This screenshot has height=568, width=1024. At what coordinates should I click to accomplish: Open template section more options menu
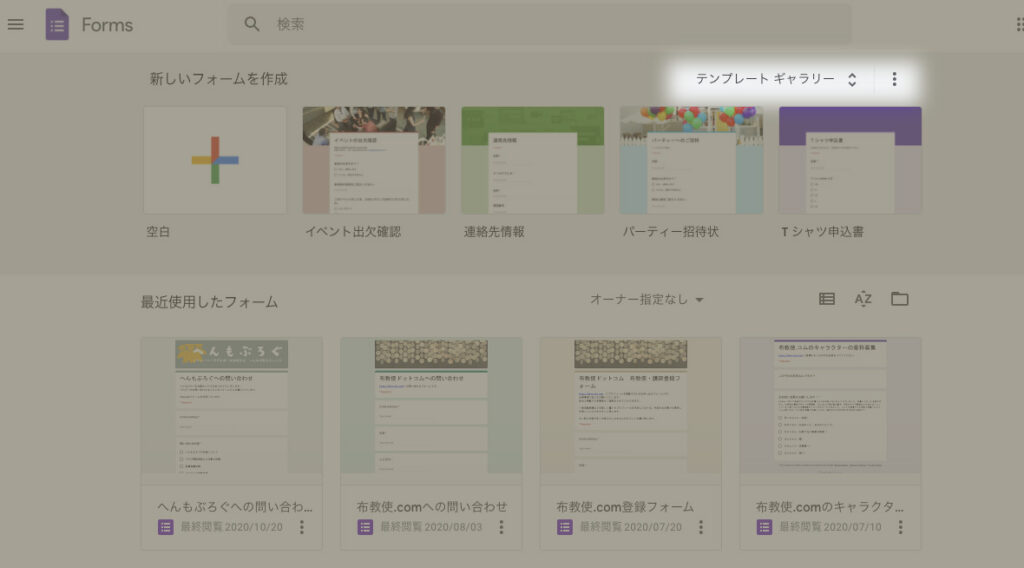click(895, 79)
